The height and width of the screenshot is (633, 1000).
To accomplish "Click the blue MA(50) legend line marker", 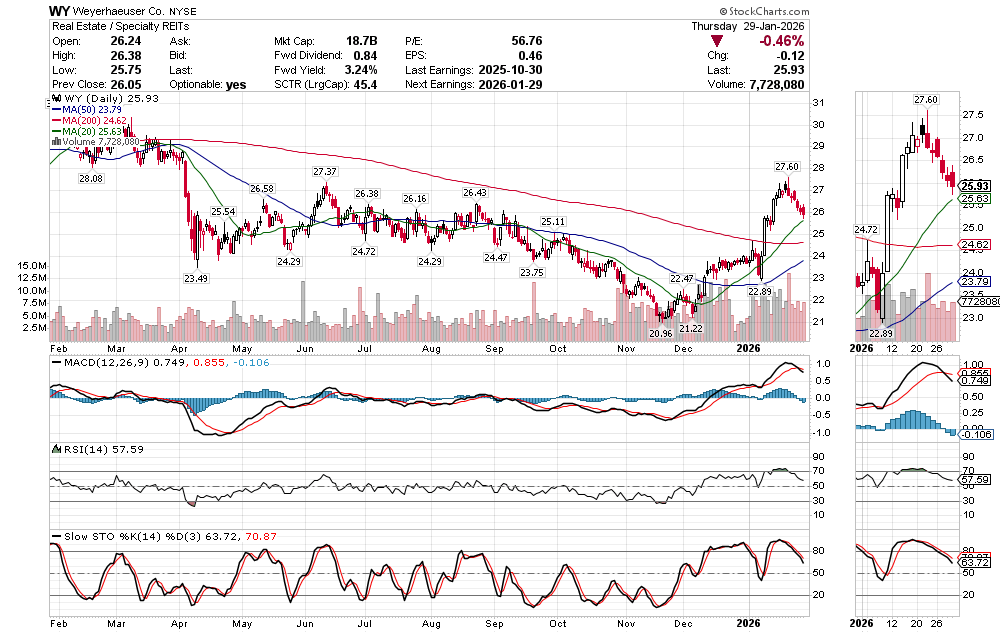I will (x=56, y=109).
